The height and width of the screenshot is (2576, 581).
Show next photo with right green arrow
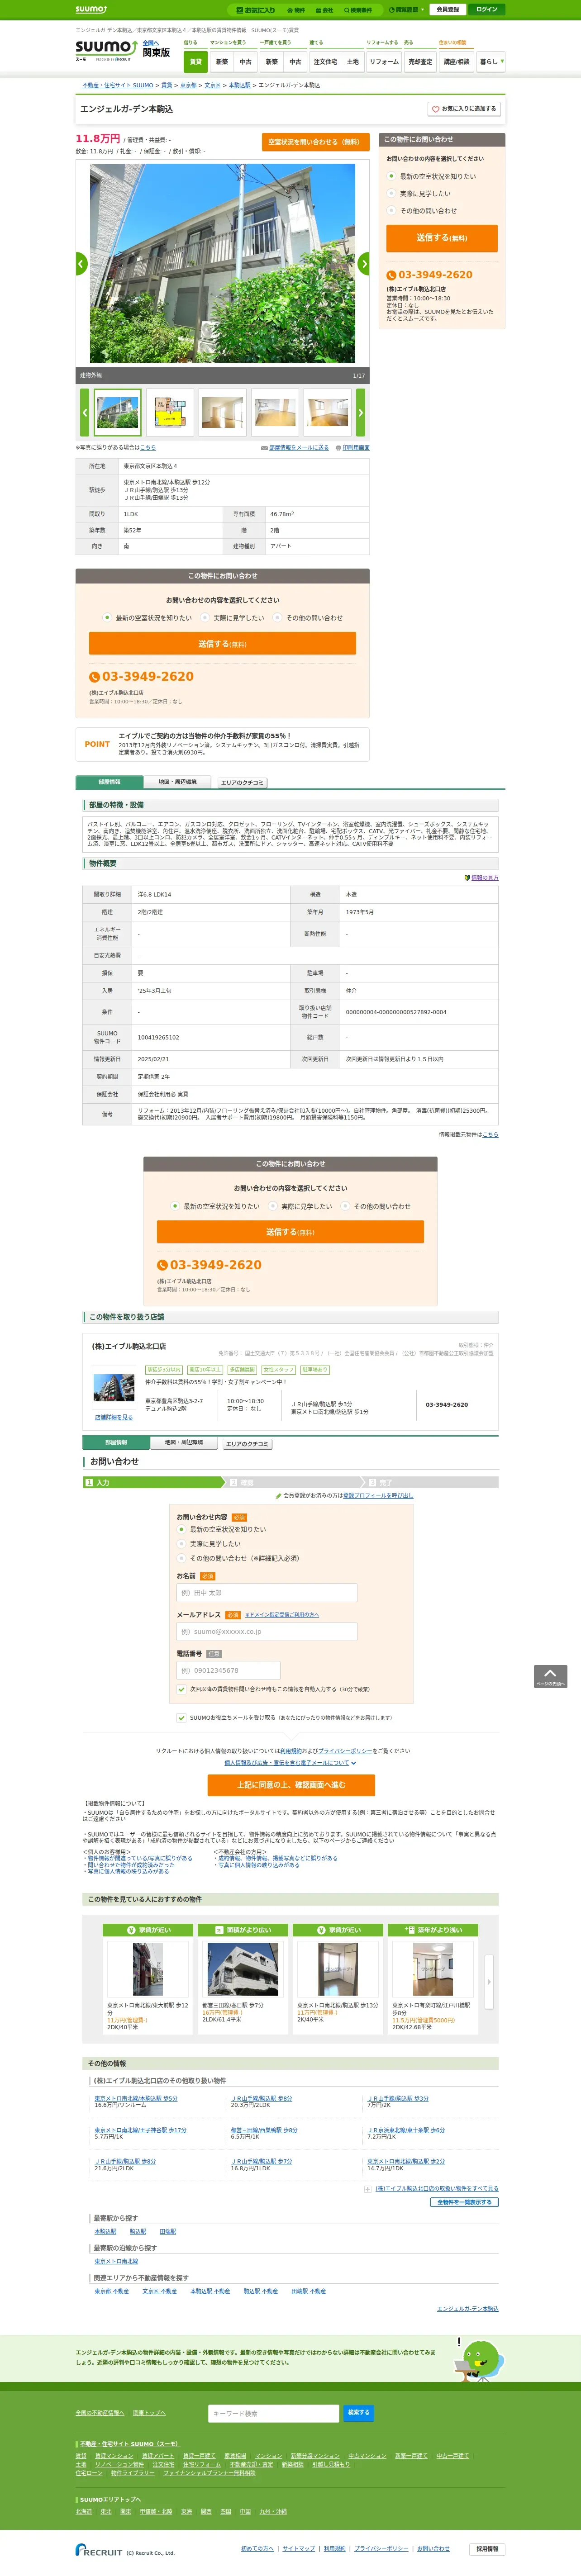[x=363, y=264]
